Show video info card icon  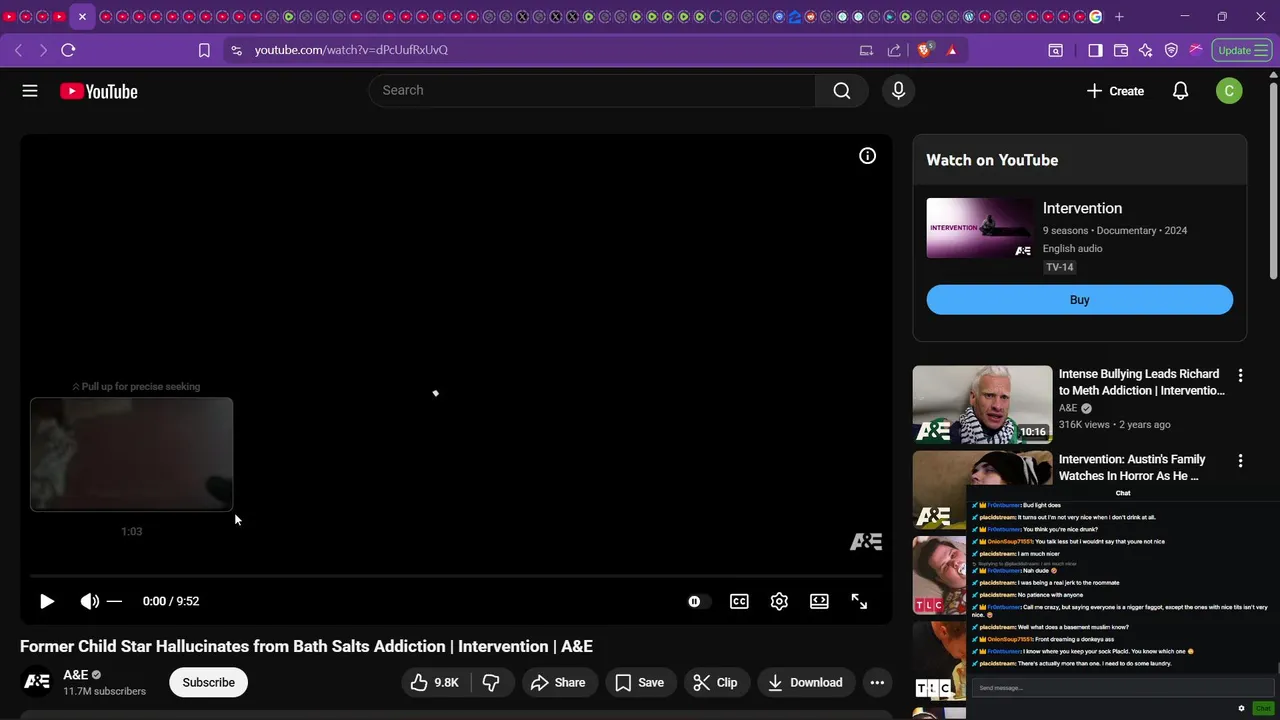point(867,156)
